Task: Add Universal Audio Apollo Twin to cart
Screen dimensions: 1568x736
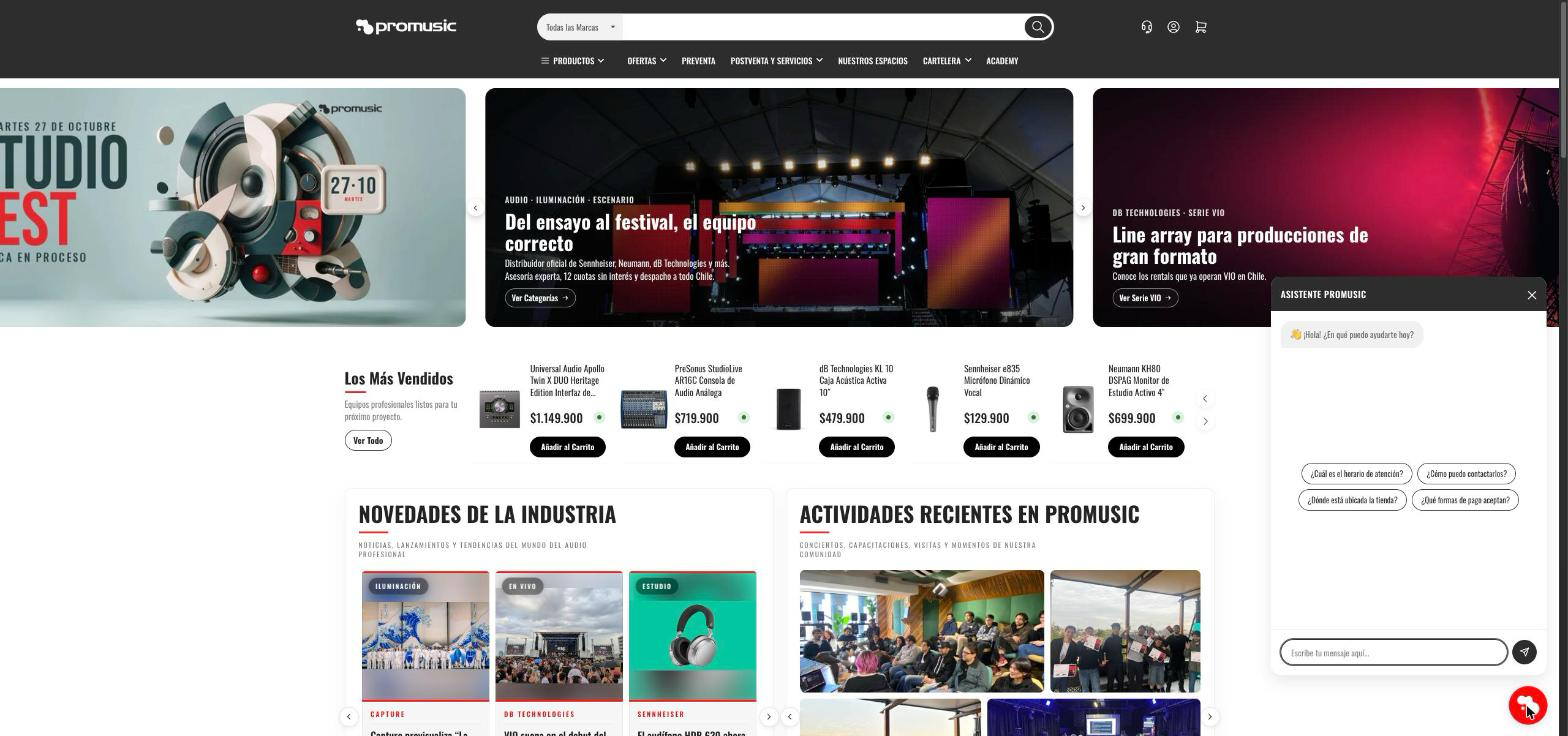Action: [x=567, y=447]
